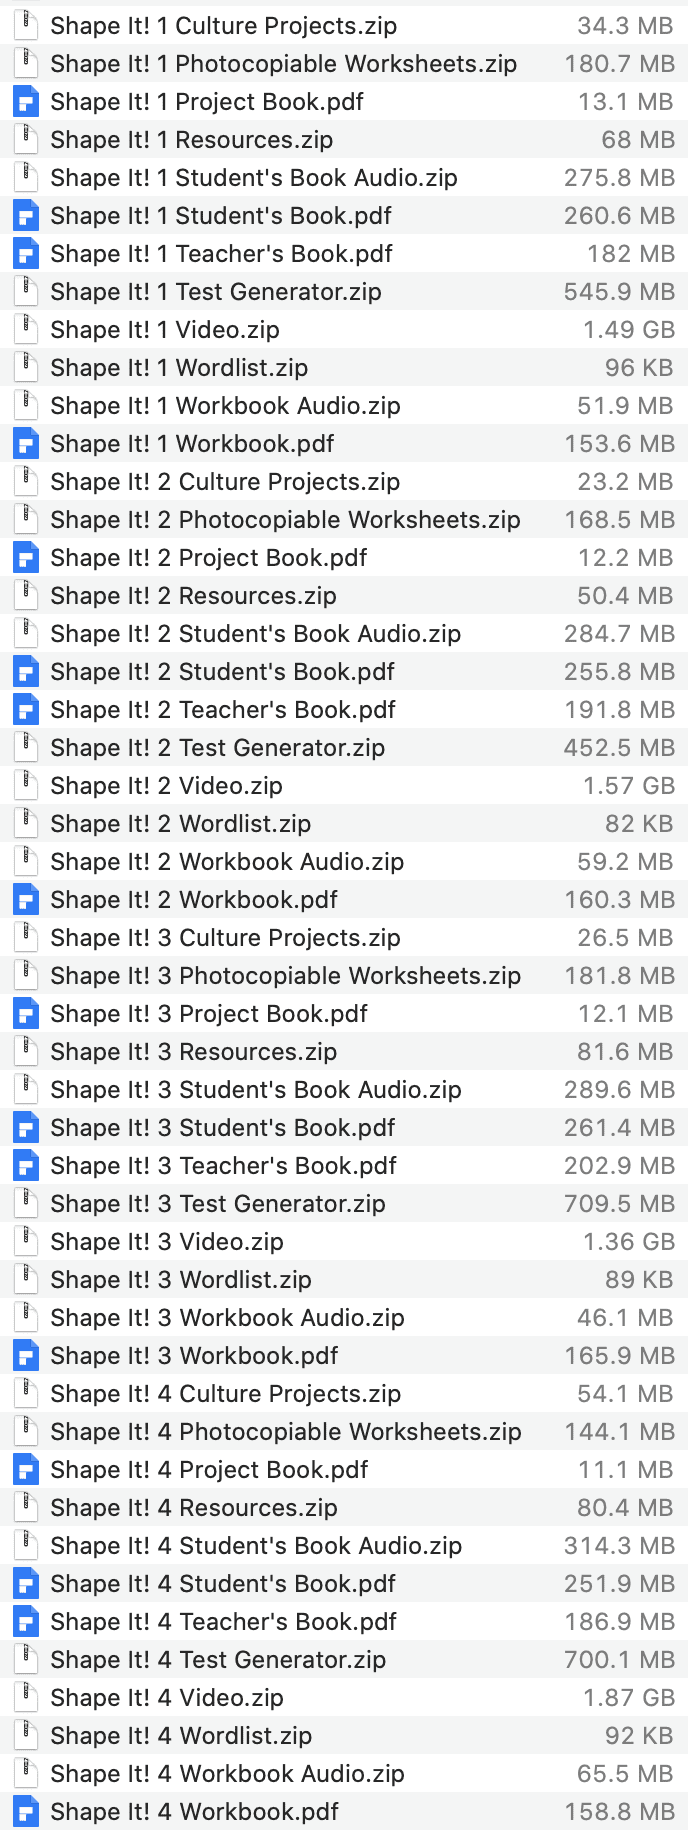Click the zip icon for Shape It! 2 Resources

[x=25, y=595]
